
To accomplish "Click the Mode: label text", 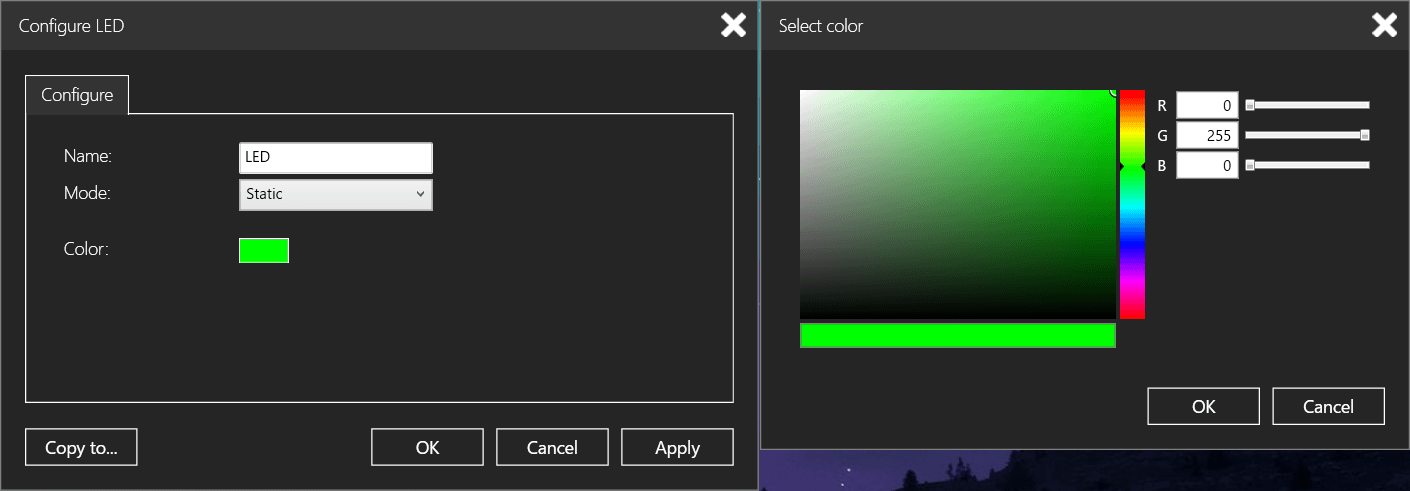I will coord(87,193).
